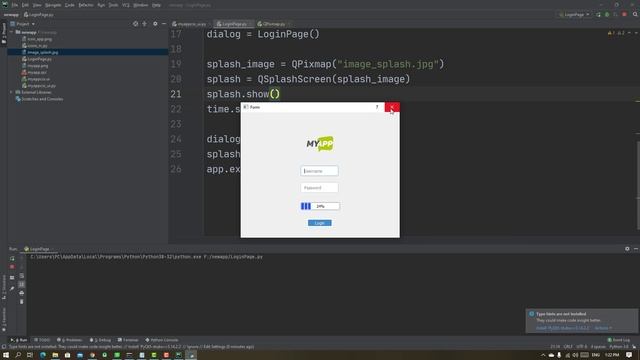
Task: Click the Install PyQt5-stubs link in notification
Action: 562,328
